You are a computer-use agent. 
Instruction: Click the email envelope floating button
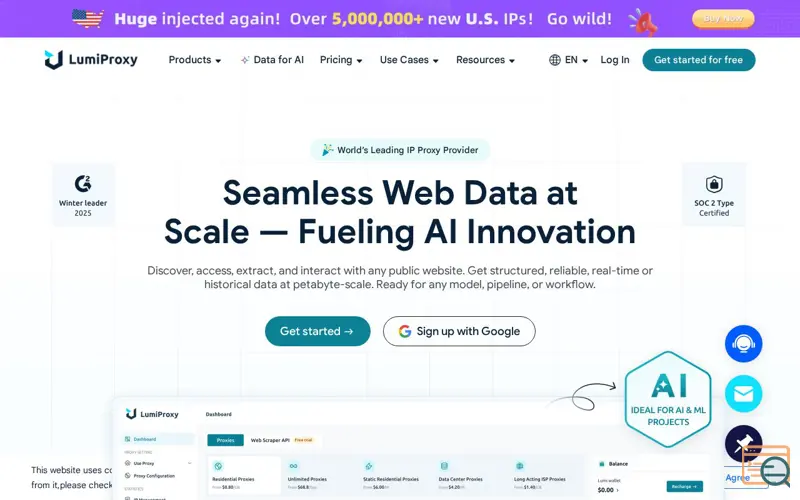coord(743,393)
